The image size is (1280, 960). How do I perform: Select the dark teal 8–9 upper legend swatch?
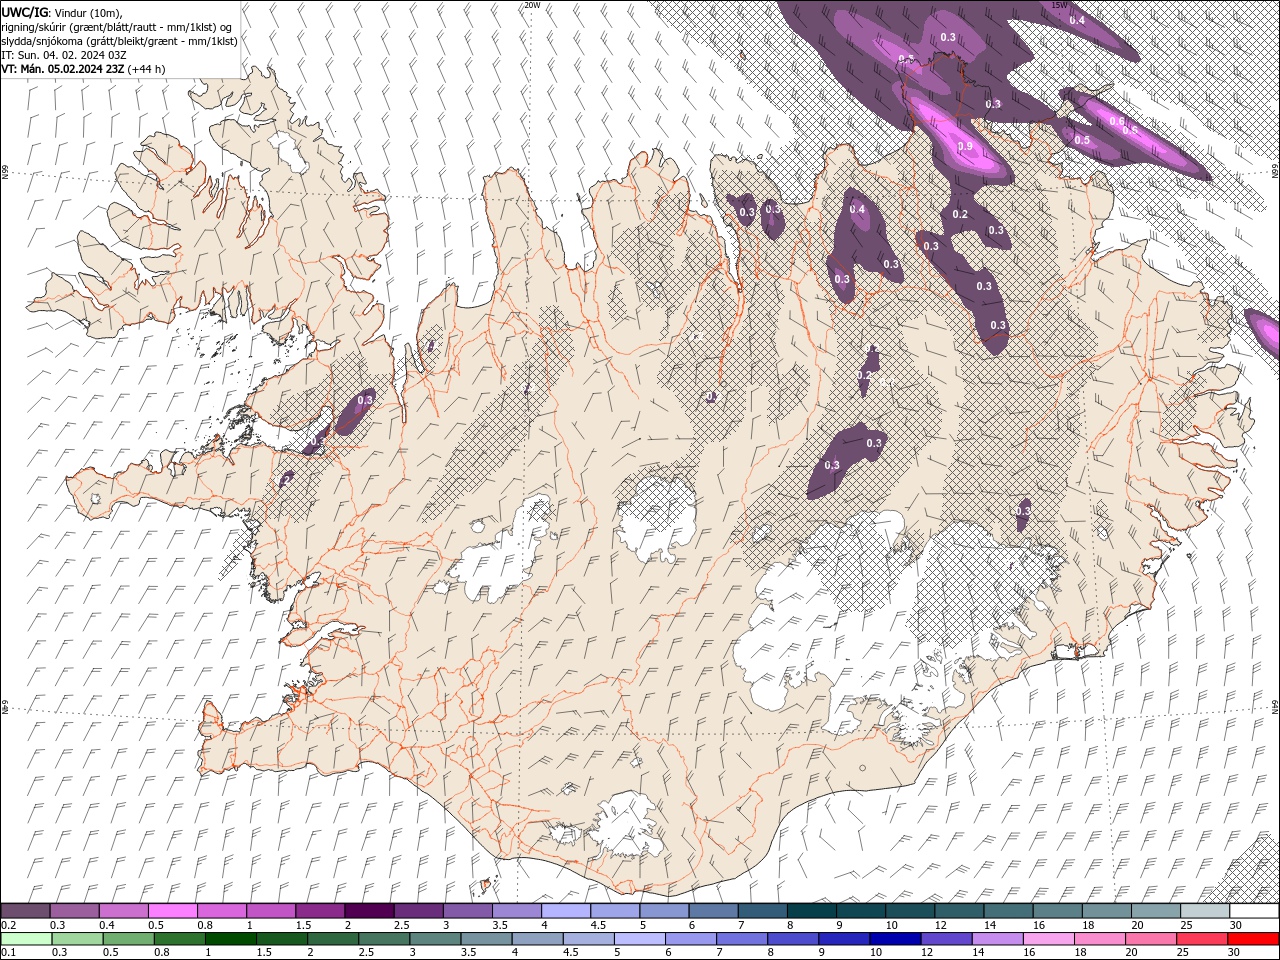pyautogui.click(x=811, y=911)
